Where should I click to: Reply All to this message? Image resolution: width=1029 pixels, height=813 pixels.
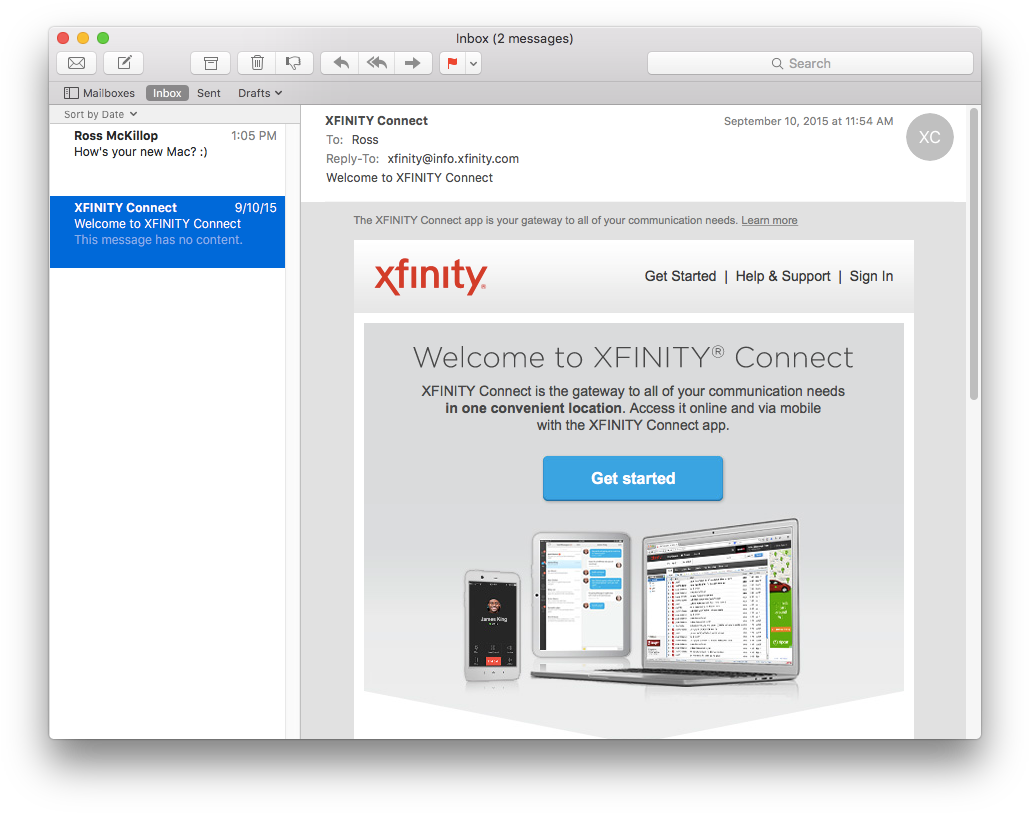click(376, 62)
